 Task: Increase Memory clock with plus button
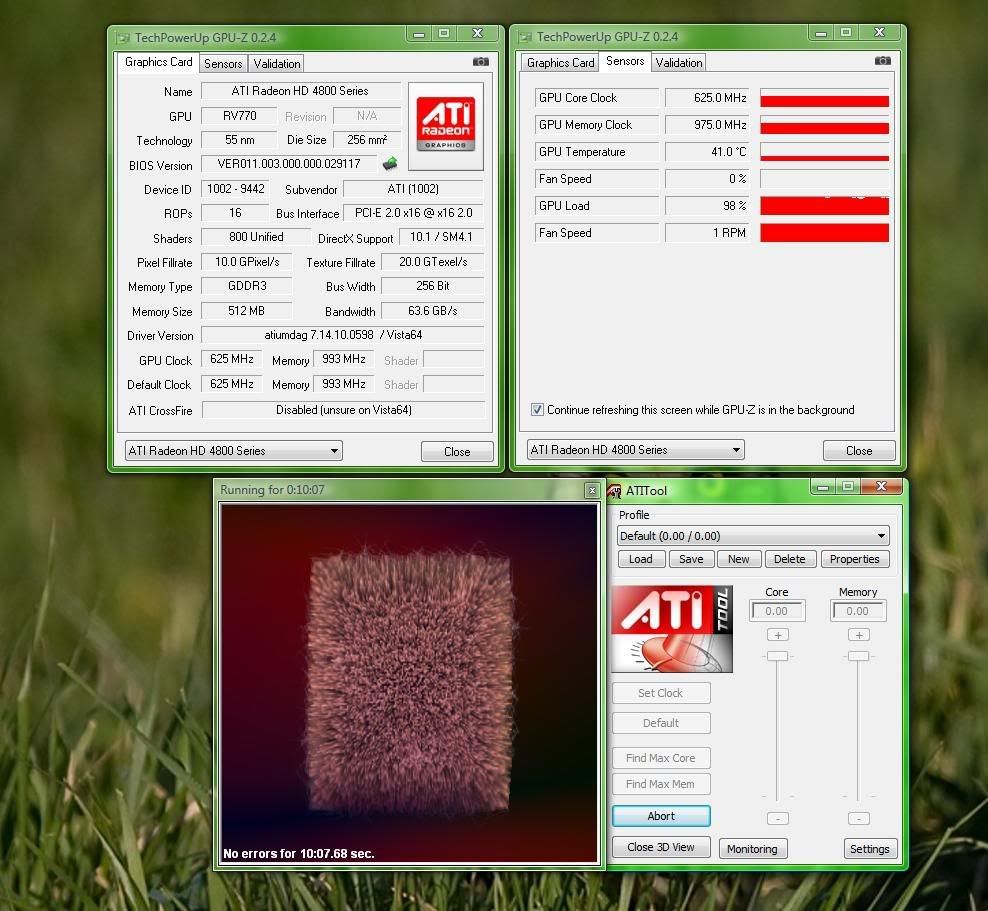pyautogui.click(x=858, y=634)
